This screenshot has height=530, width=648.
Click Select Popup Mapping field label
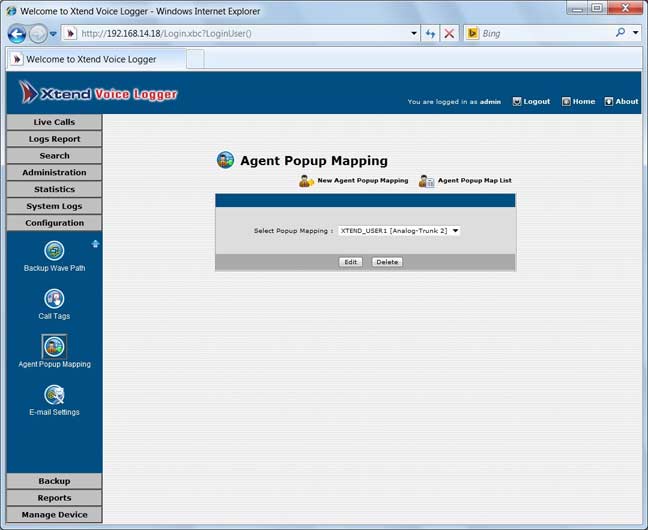pos(293,231)
